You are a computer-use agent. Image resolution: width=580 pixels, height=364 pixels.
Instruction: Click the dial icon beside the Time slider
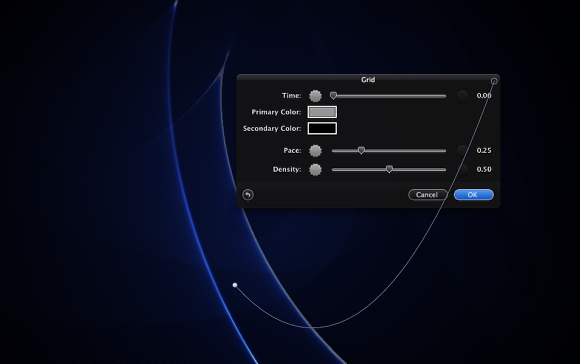coord(315,96)
